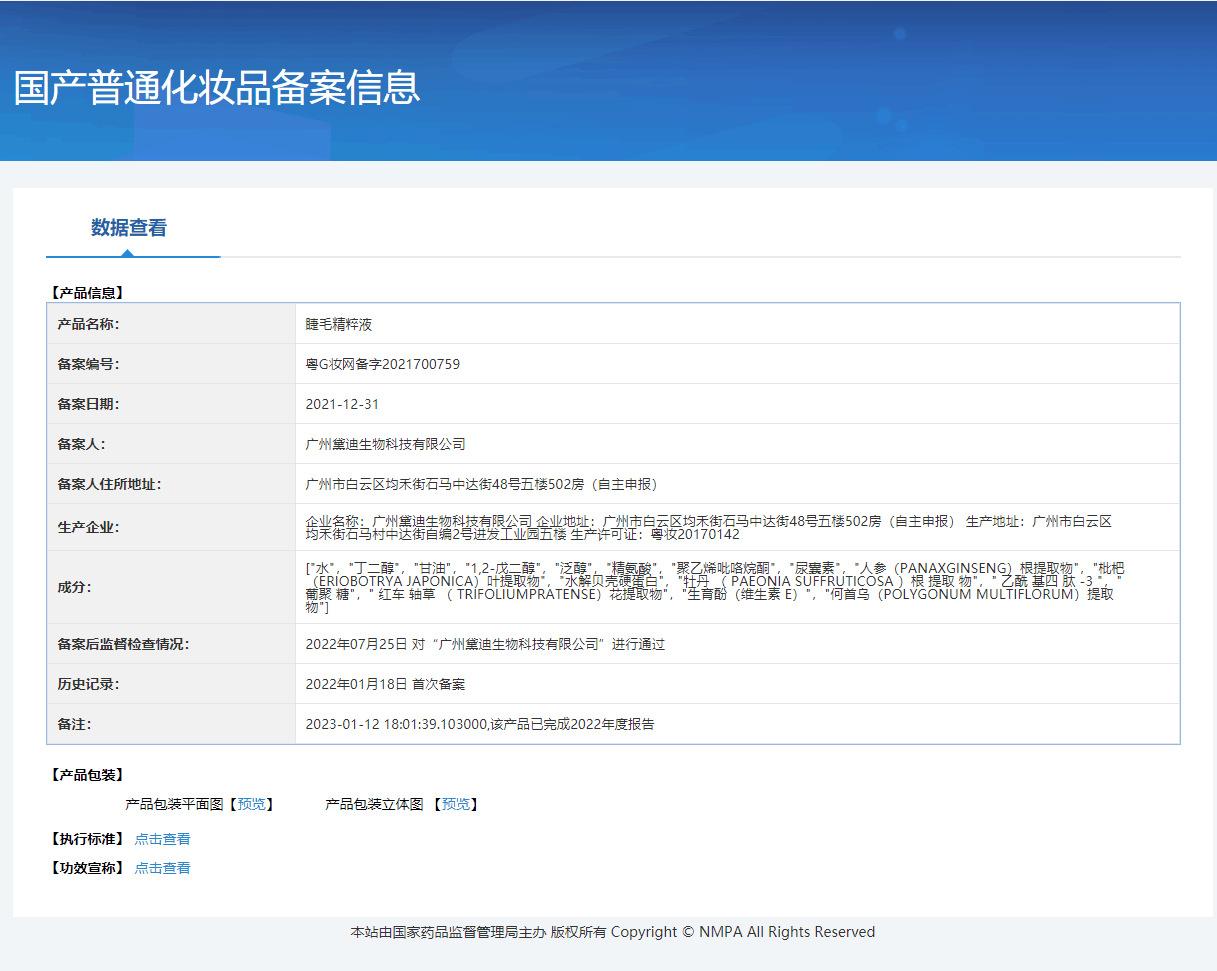The height and width of the screenshot is (971, 1217).
Task: Click the 备案人 company name value
Action: tap(386, 444)
